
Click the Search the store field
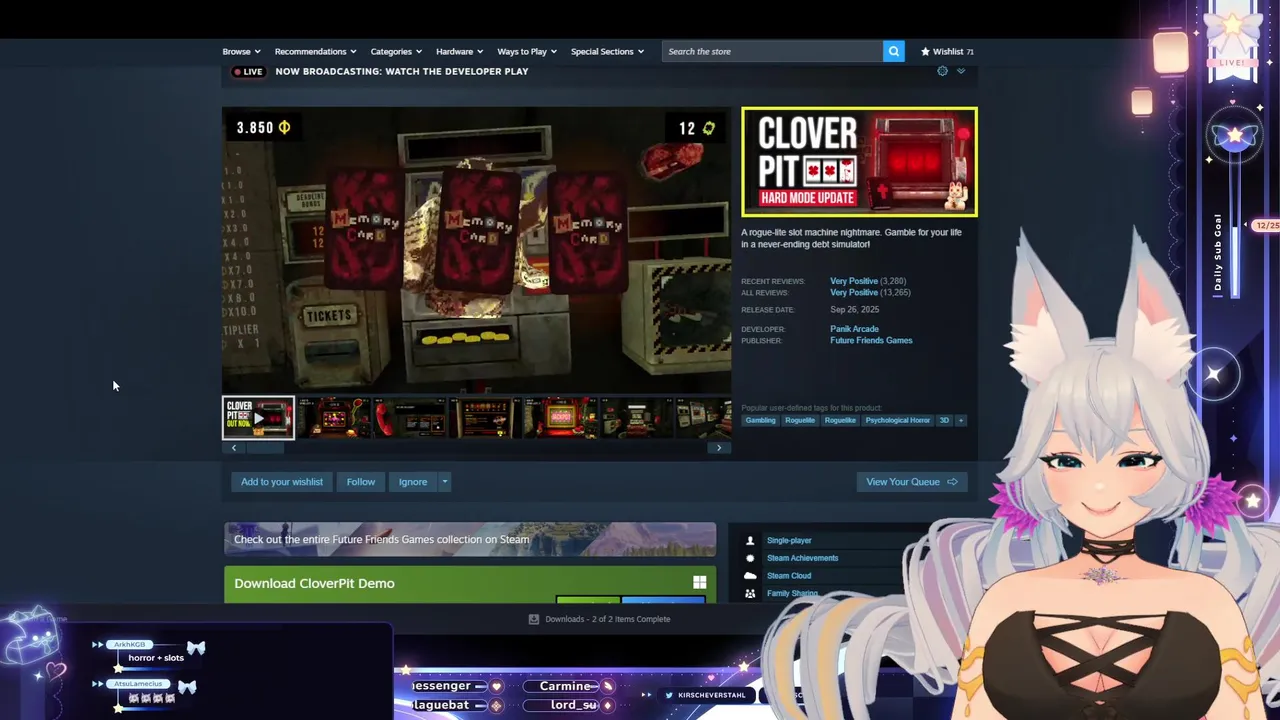point(772,51)
